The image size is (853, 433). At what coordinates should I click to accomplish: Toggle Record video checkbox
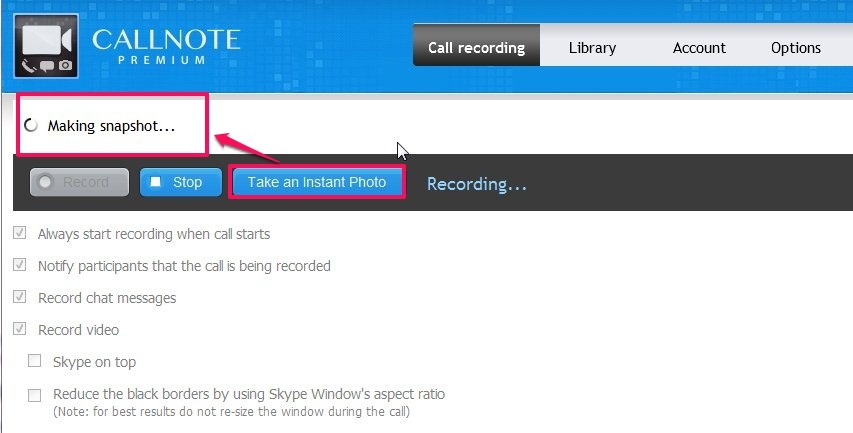click(x=20, y=329)
